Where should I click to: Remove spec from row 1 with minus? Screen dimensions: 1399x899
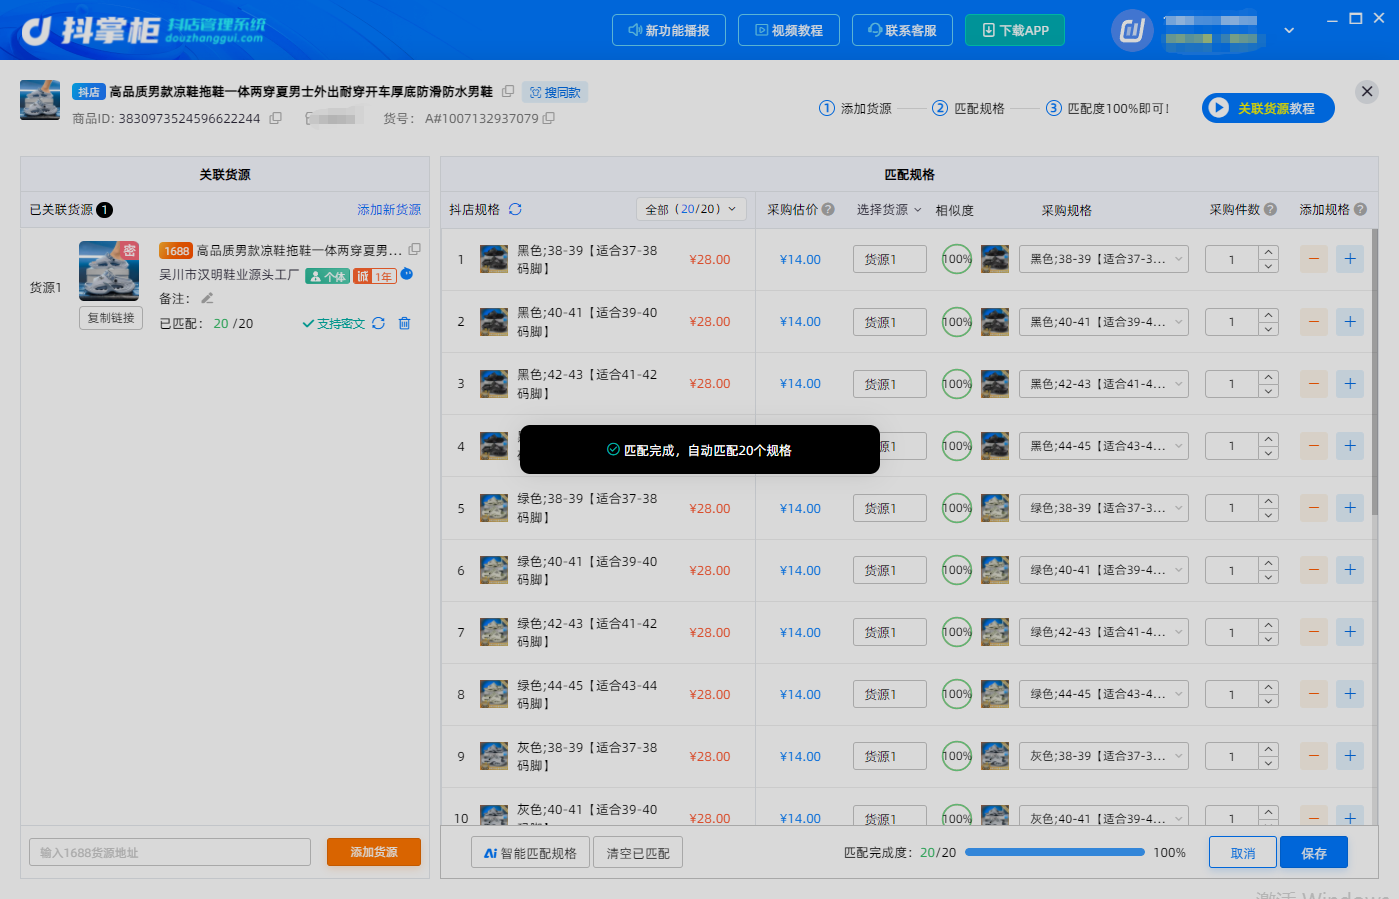1314,259
